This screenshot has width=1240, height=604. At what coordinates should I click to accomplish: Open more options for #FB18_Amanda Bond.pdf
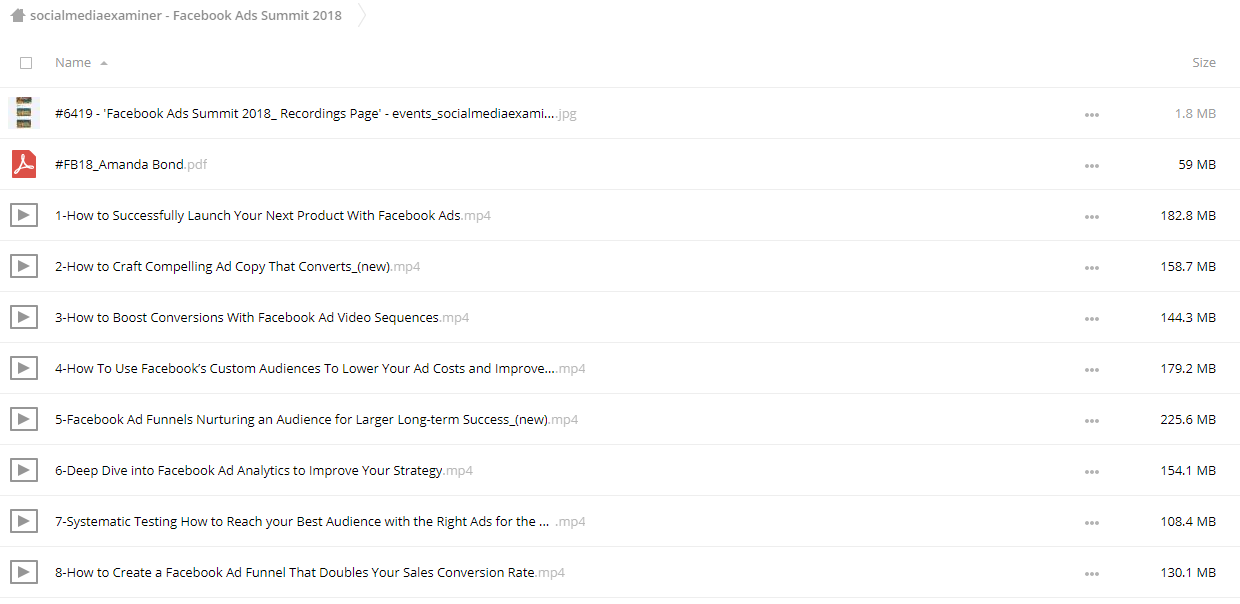[1092, 166]
